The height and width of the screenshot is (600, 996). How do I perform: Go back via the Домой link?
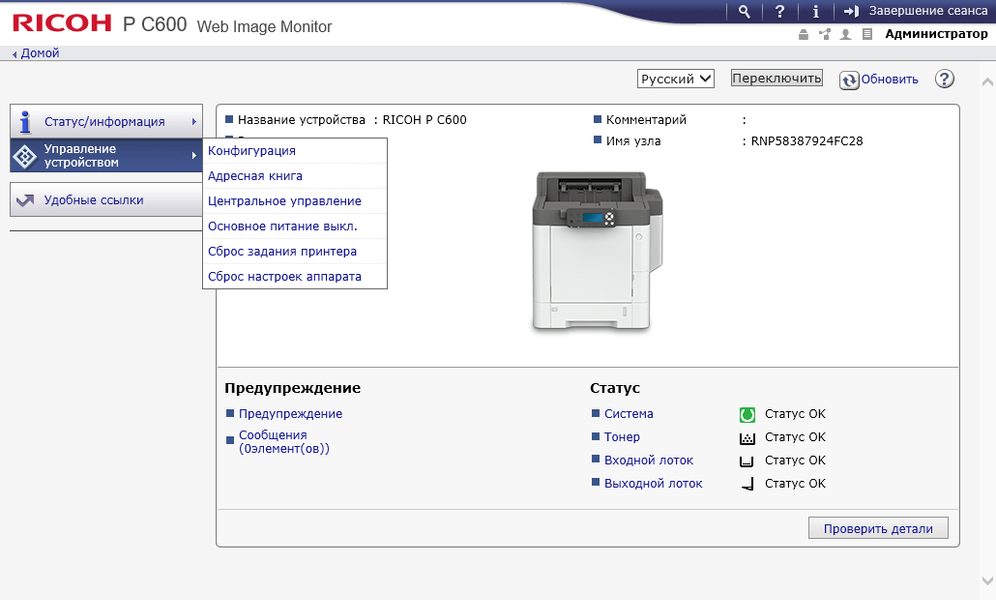tap(39, 53)
